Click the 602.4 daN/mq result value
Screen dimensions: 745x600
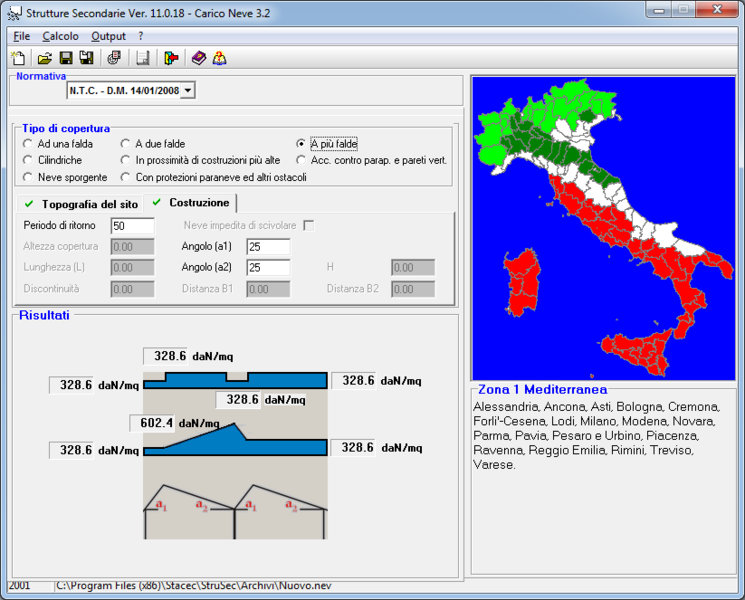152,422
